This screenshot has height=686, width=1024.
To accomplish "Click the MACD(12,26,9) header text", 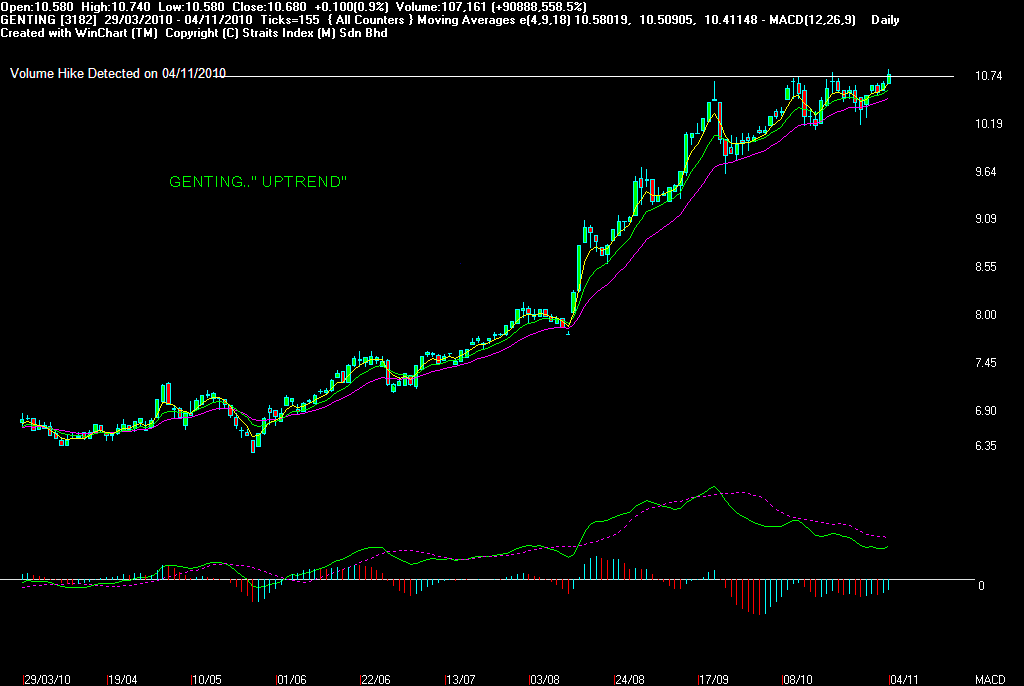I will [812, 20].
